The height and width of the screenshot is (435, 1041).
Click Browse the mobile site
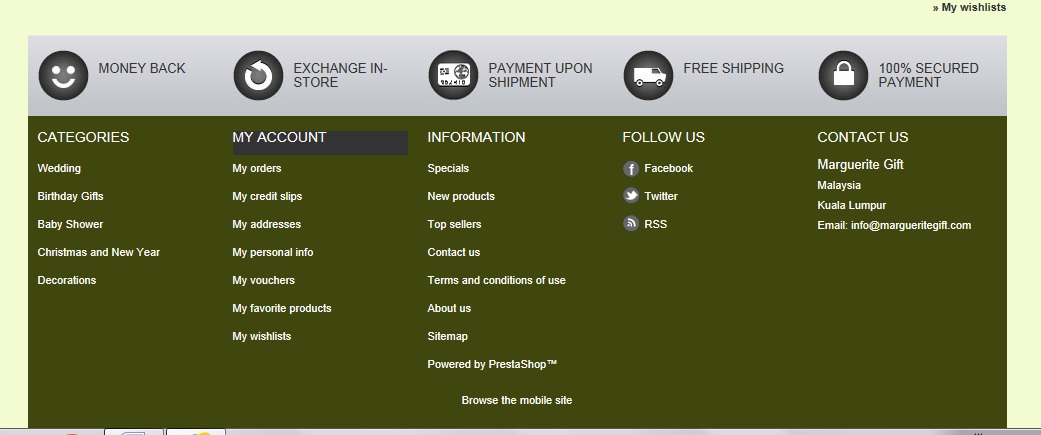(517, 400)
